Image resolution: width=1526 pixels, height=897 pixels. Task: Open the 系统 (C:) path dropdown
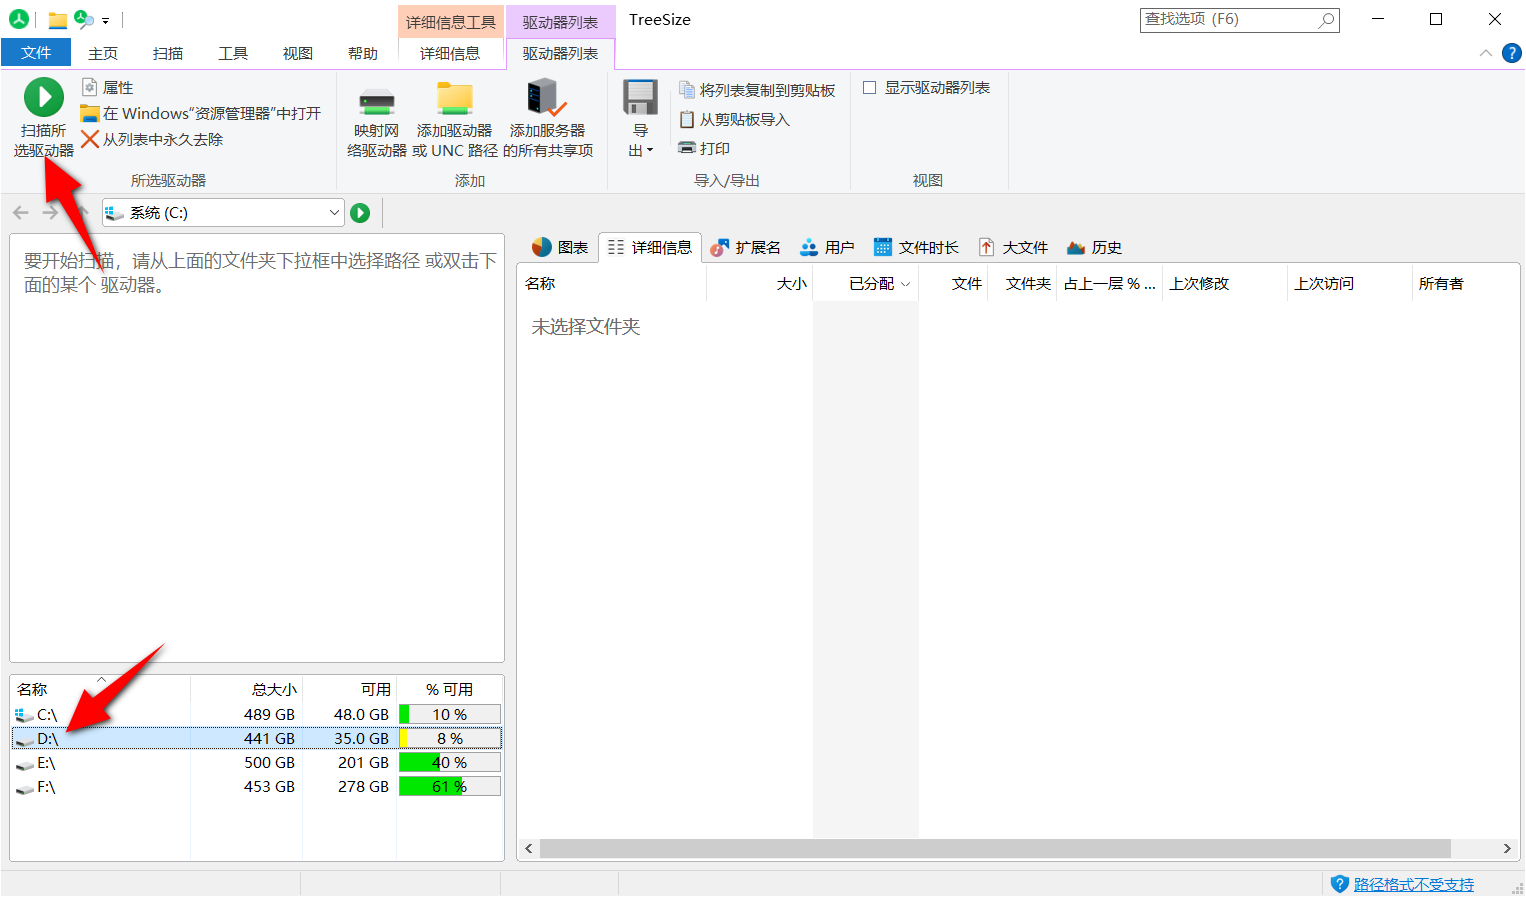click(x=334, y=212)
